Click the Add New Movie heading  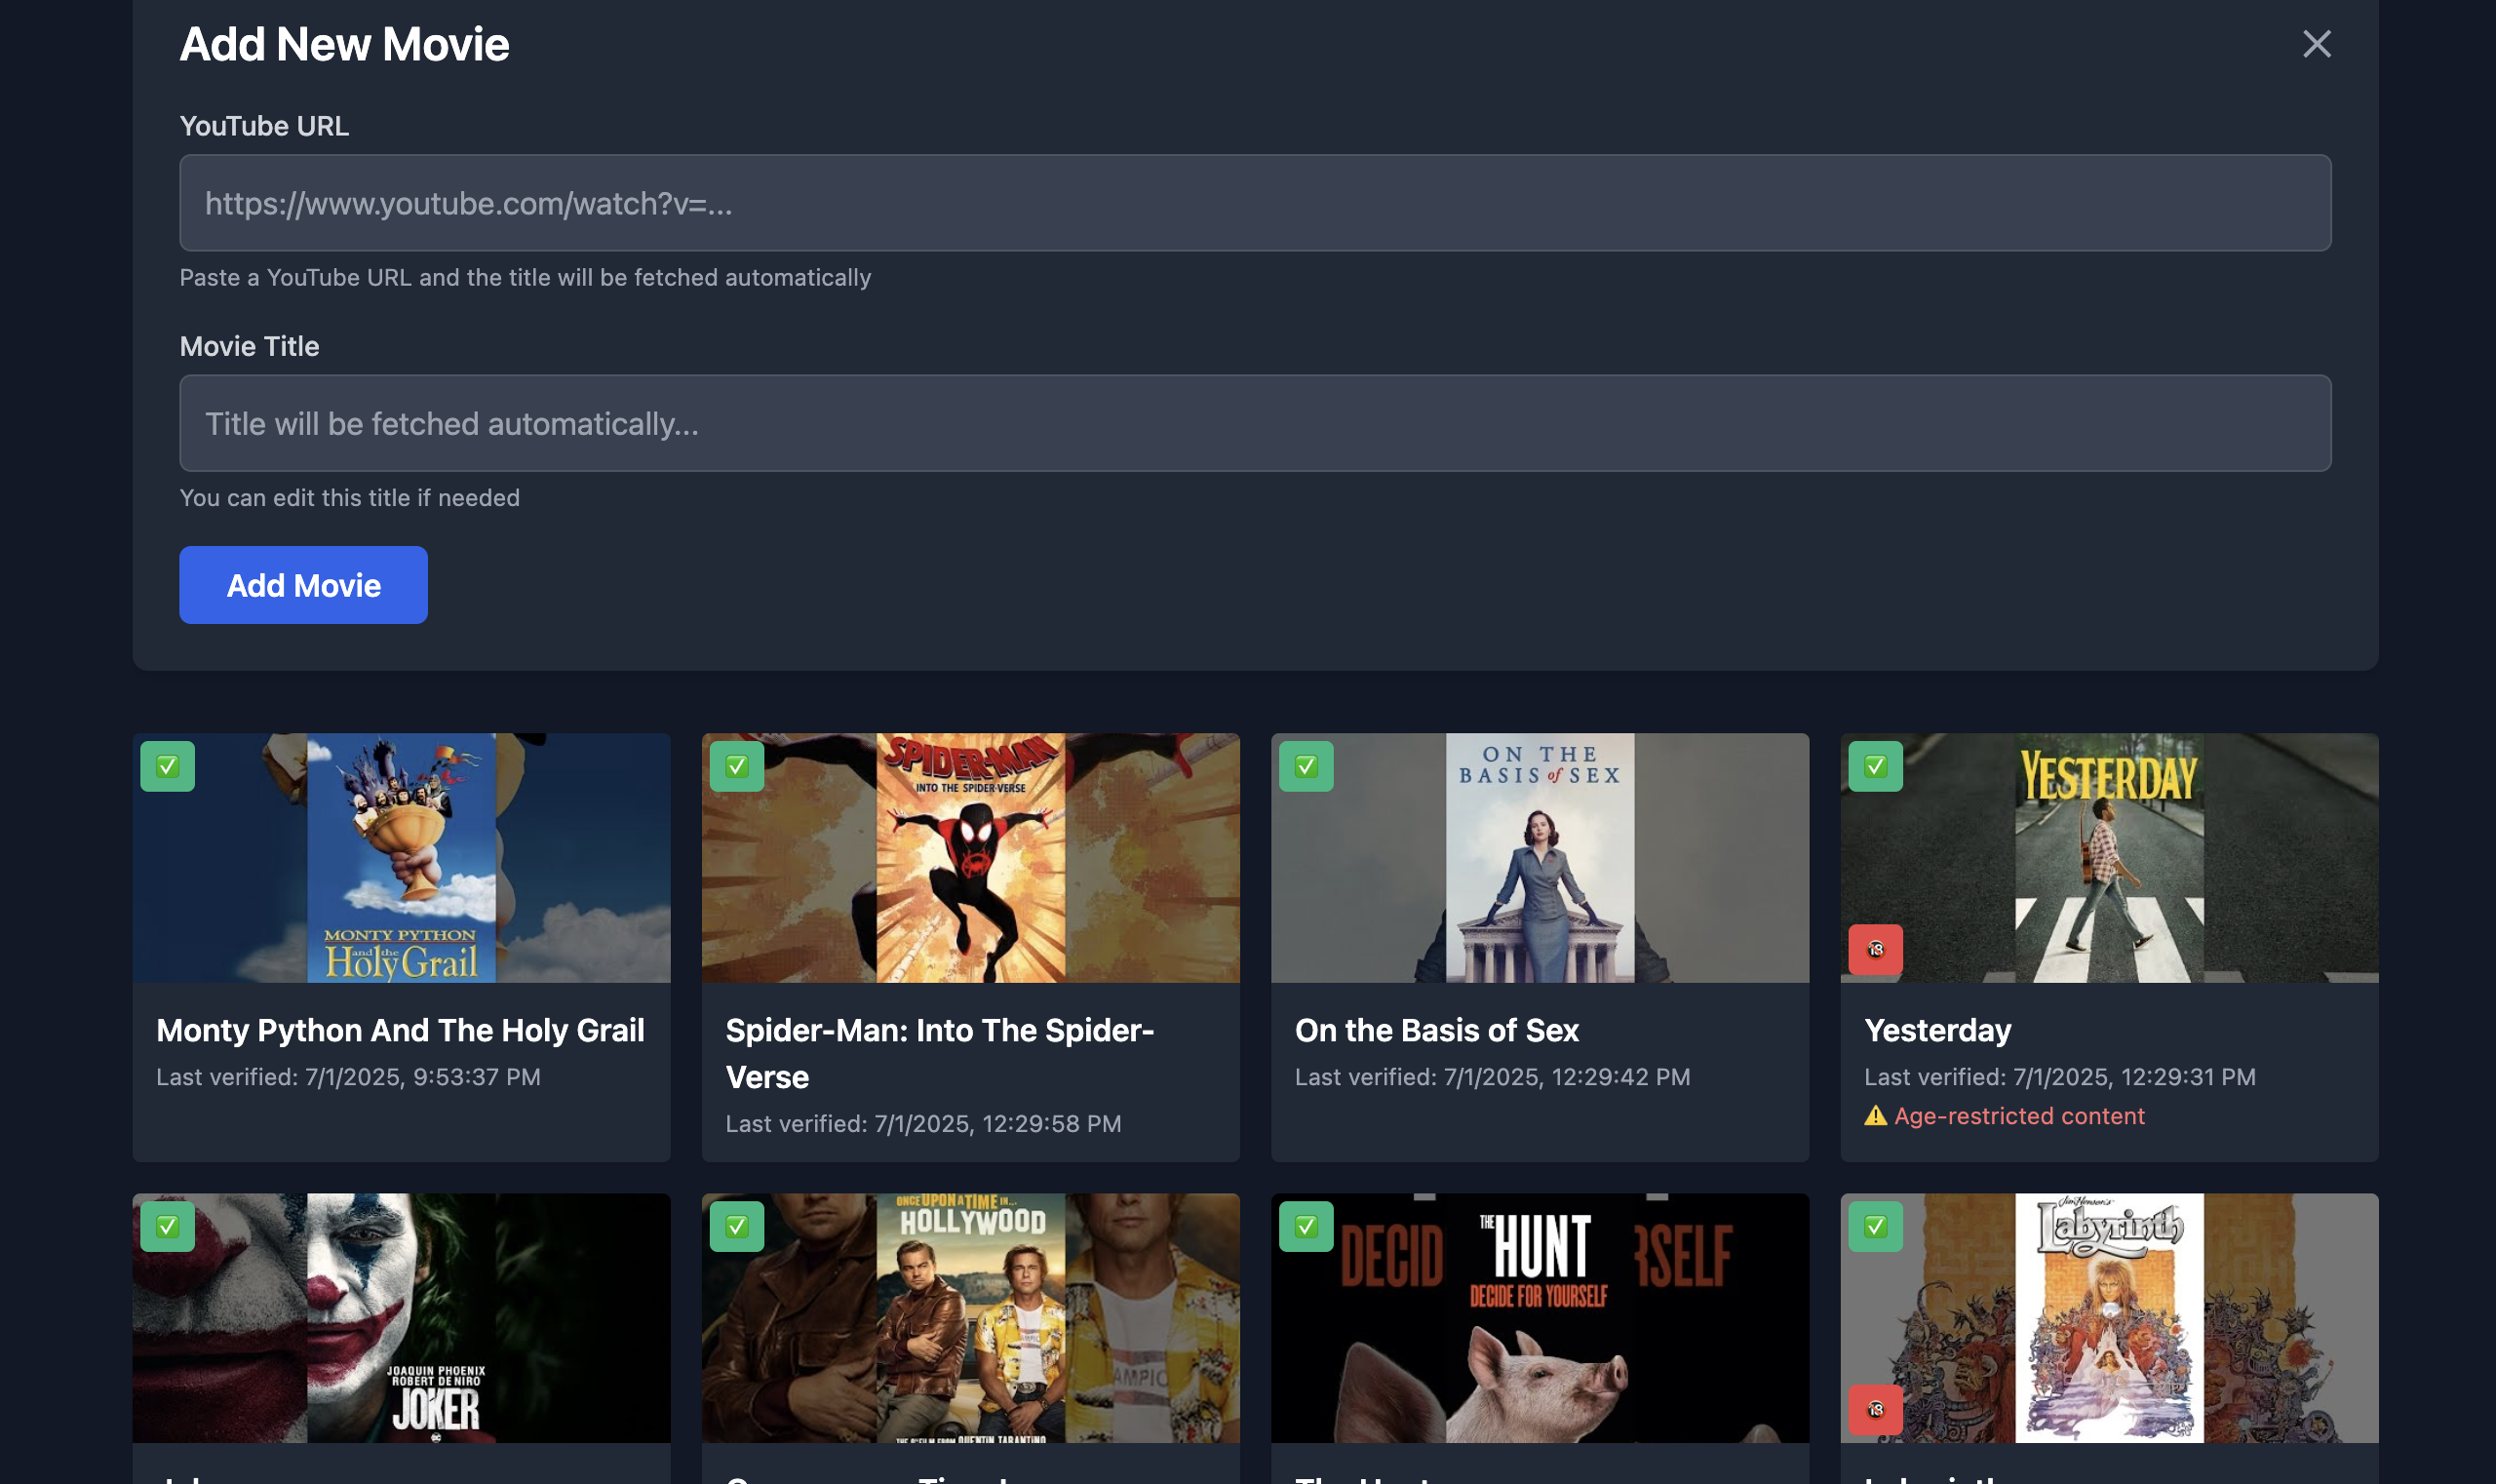click(x=344, y=44)
